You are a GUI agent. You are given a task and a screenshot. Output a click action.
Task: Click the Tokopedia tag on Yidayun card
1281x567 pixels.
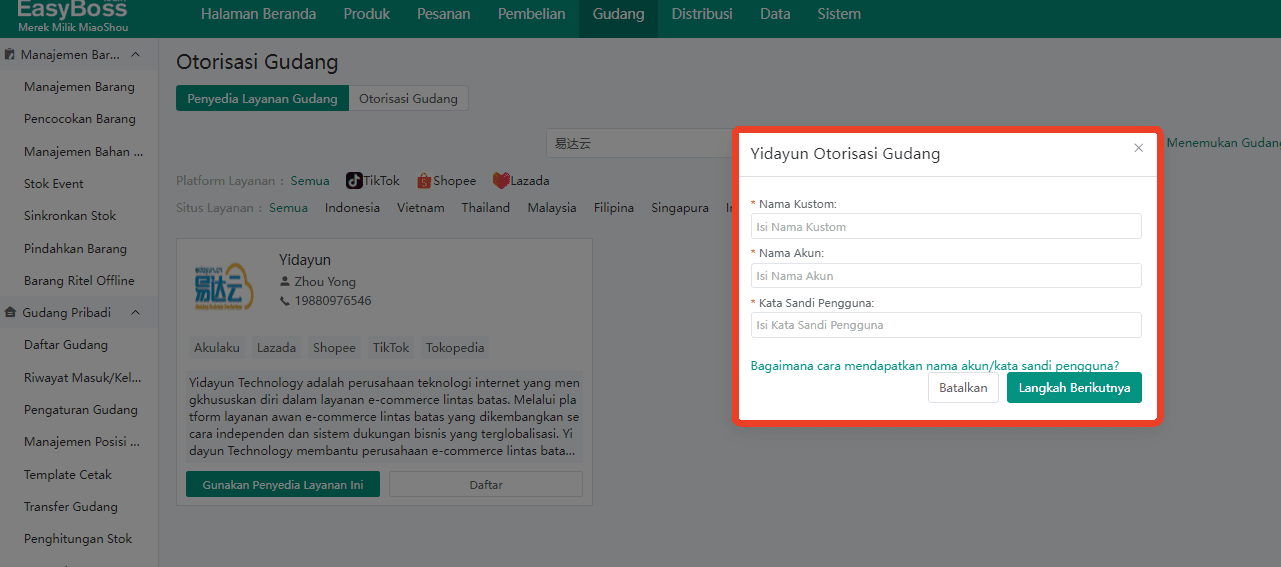tap(455, 348)
